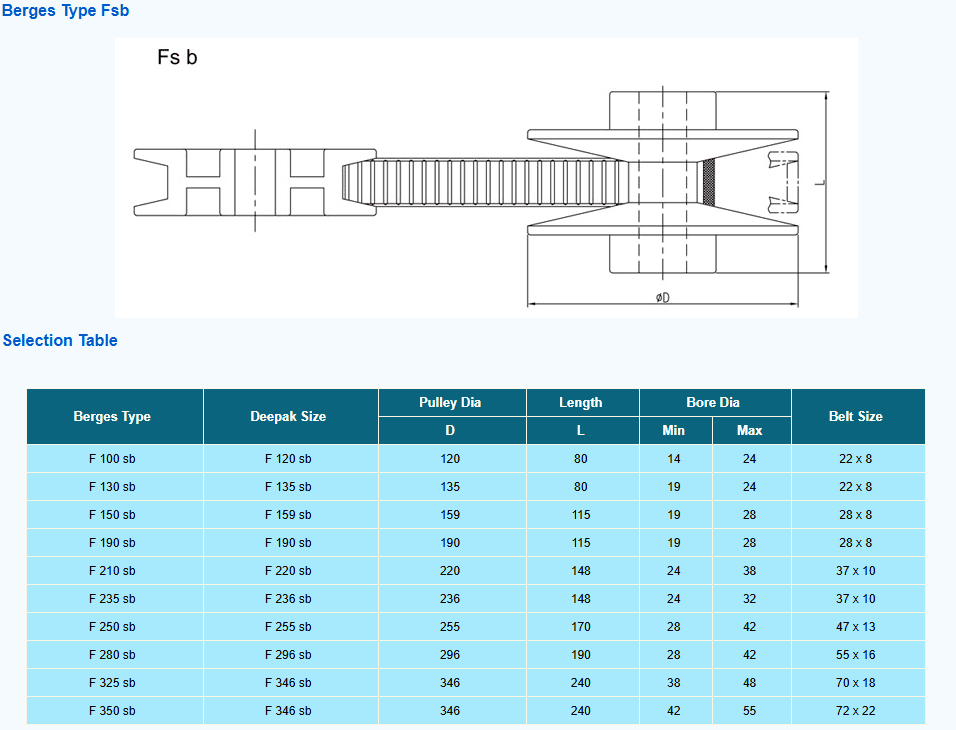Click minimum bore '19' in the F 130 sb row
Image resolution: width=956 pixels, height=730 pixels.
tap(674, 487)
